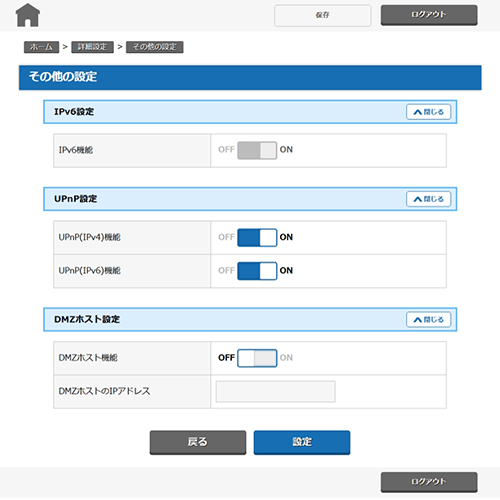The height and width of the screenshot is (500, 500).
Task: Click OFF label beside DMZホスト機能 switch
Action: point(226,358)
